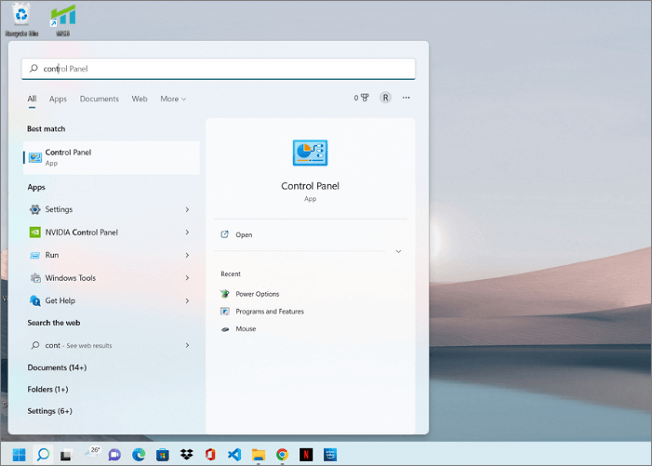
Task: Click Programs and Features icon
Action: click(225, 311)
